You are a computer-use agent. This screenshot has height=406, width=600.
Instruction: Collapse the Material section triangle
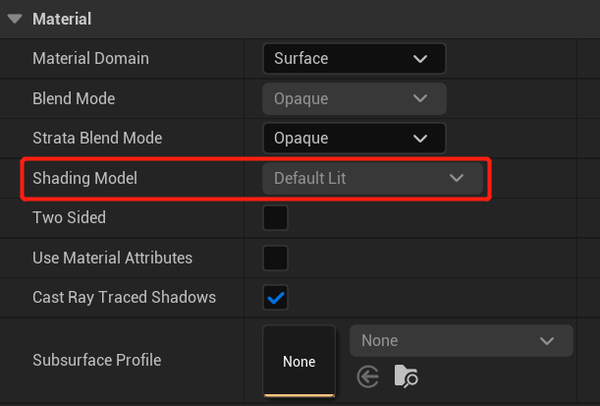point(14,19)
